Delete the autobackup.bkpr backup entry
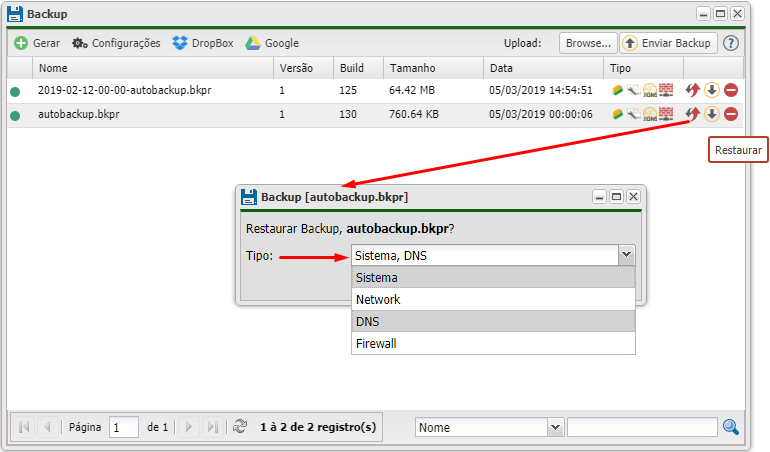 [x=731, y=115]
